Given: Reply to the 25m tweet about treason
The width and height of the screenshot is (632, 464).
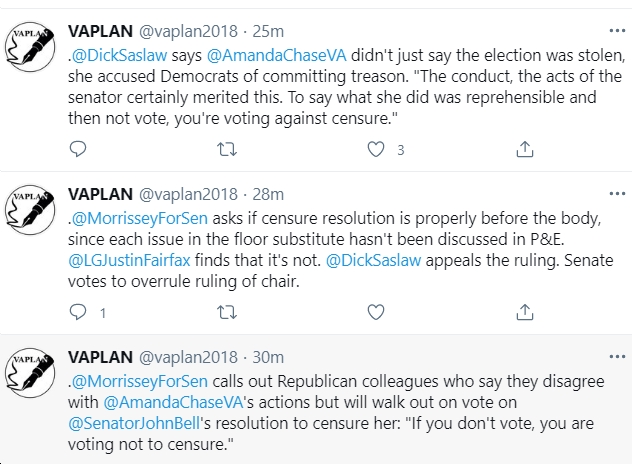Looking at the screenshot, I should tap(78, 149).
